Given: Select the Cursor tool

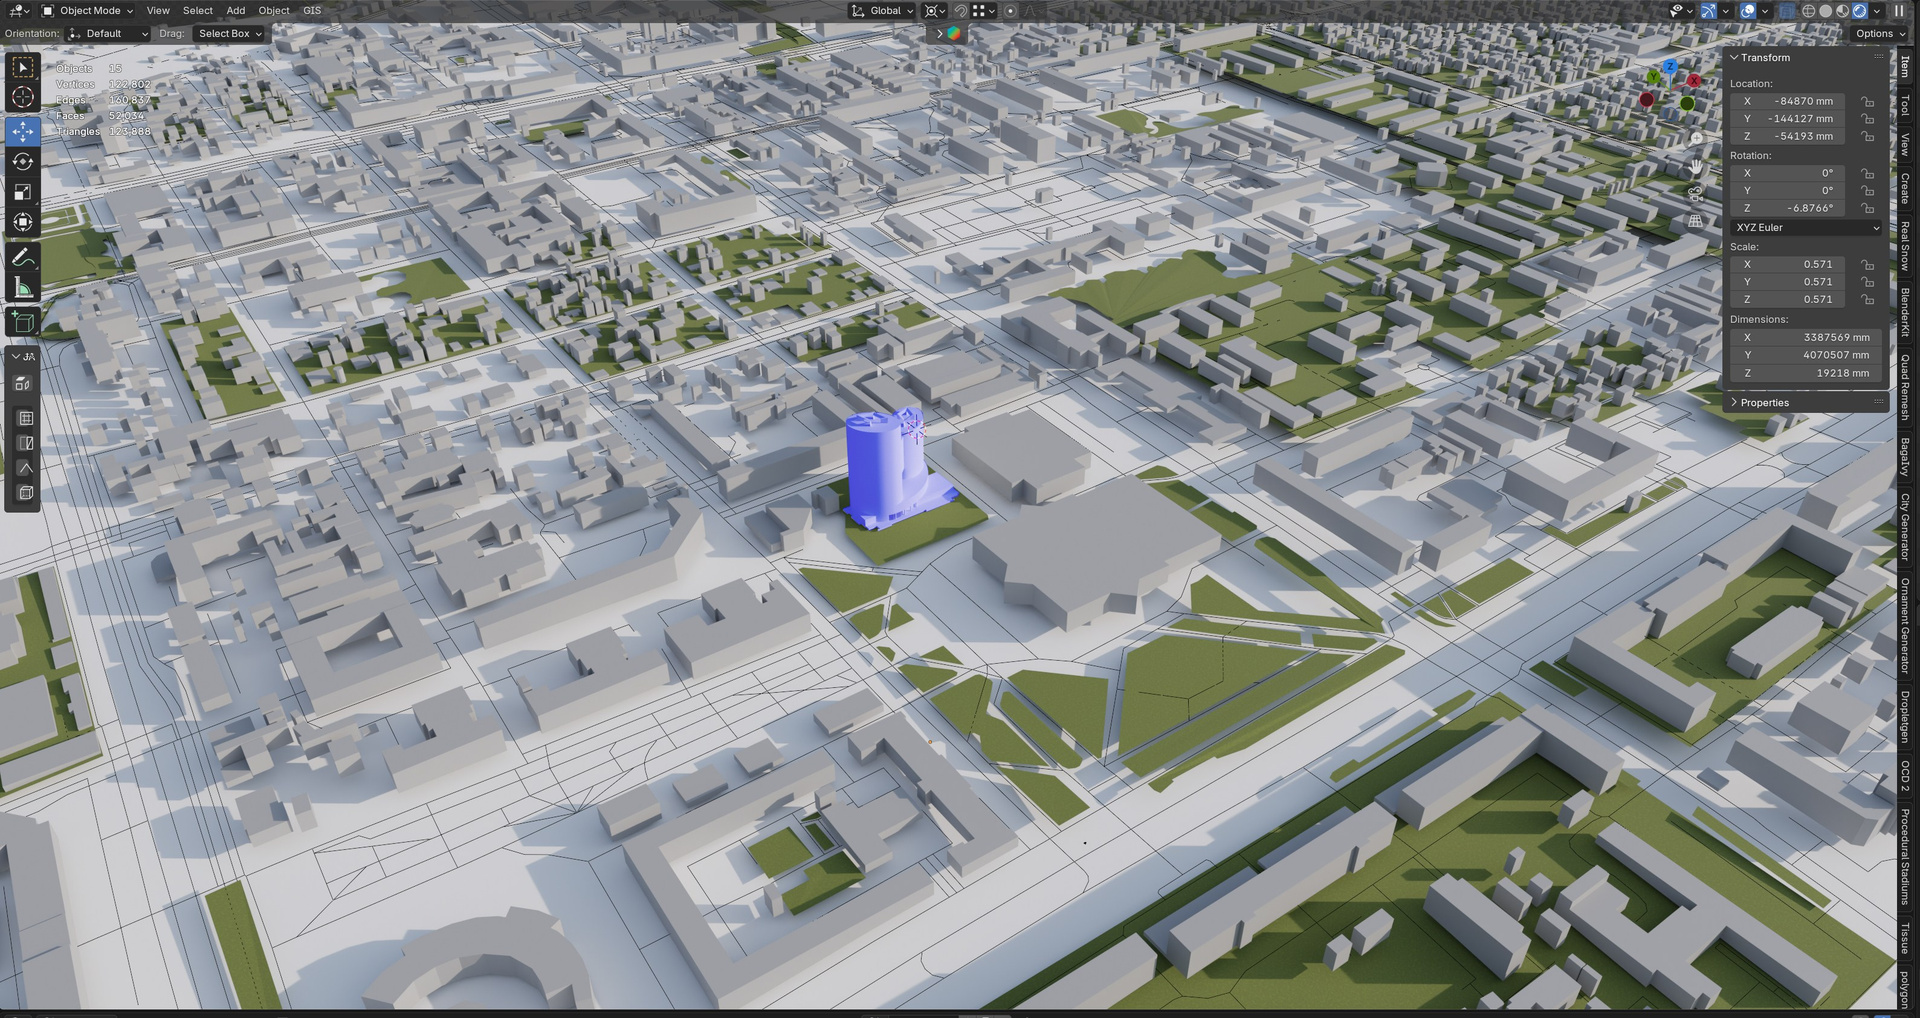Looking at the screenshot, I should [x=23, y=97].
